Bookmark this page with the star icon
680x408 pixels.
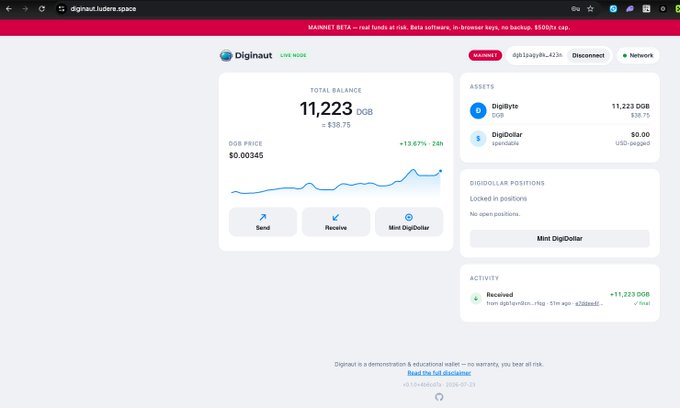coord(590,9)
